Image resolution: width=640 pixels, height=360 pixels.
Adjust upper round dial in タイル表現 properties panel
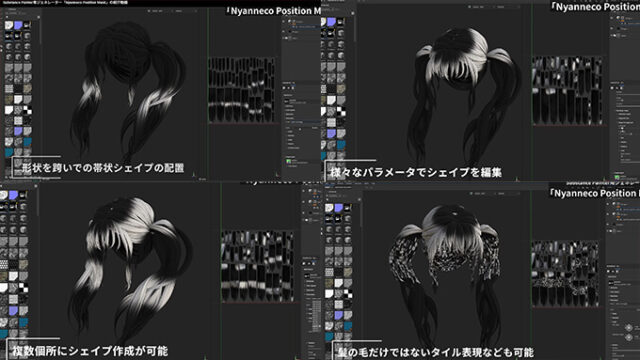tap(629, 327)
